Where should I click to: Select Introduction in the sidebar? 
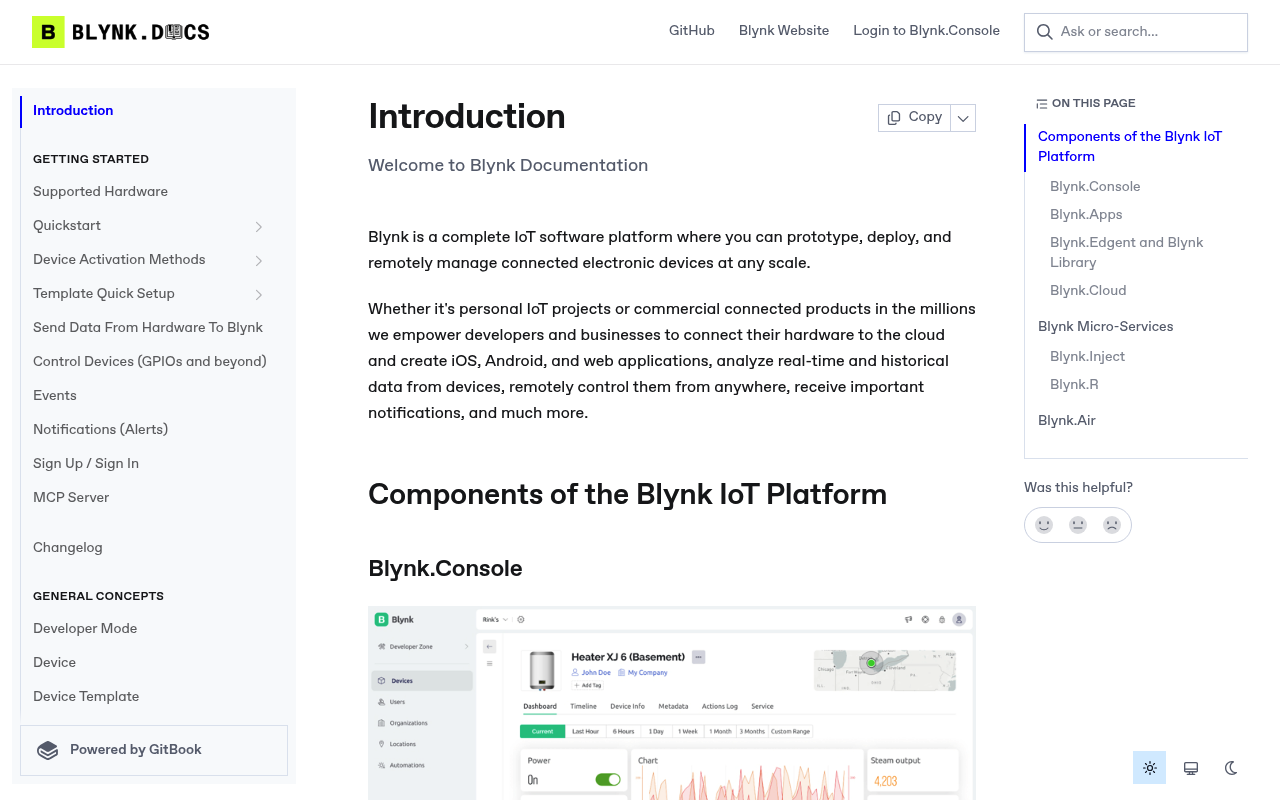coord(152,111)
